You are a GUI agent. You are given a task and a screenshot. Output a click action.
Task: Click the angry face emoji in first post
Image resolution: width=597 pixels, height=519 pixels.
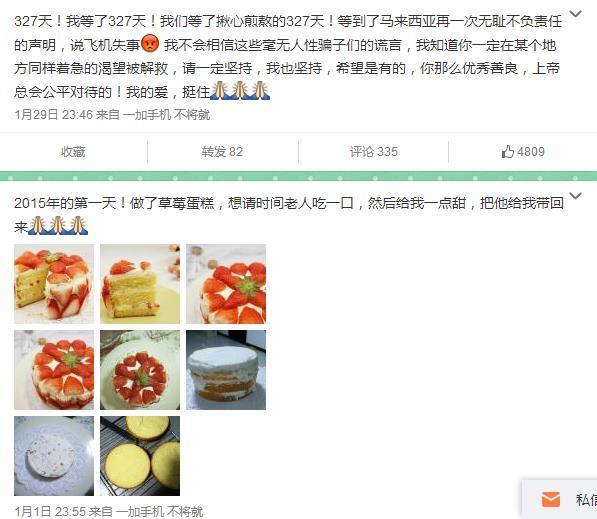(150, 43)
